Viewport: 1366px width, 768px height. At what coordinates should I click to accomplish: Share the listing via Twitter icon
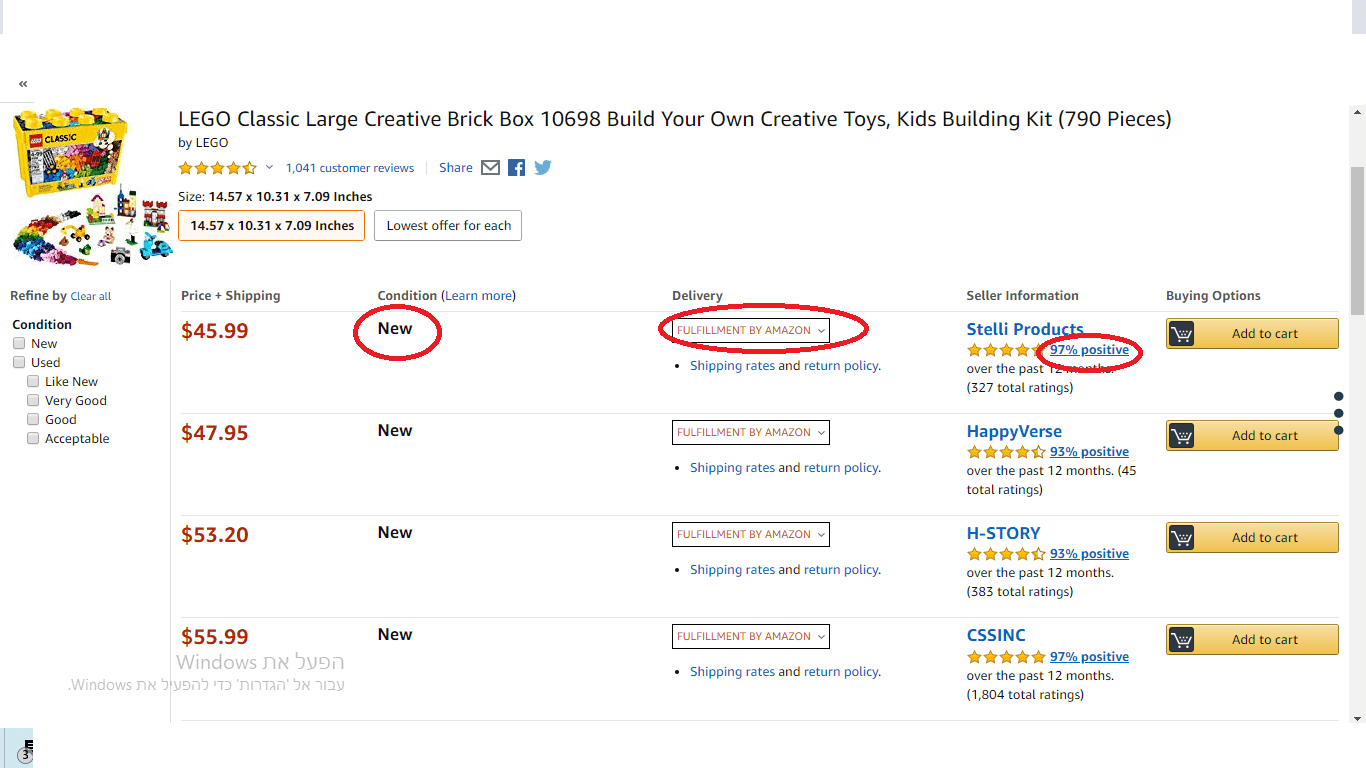click(543, 168)
